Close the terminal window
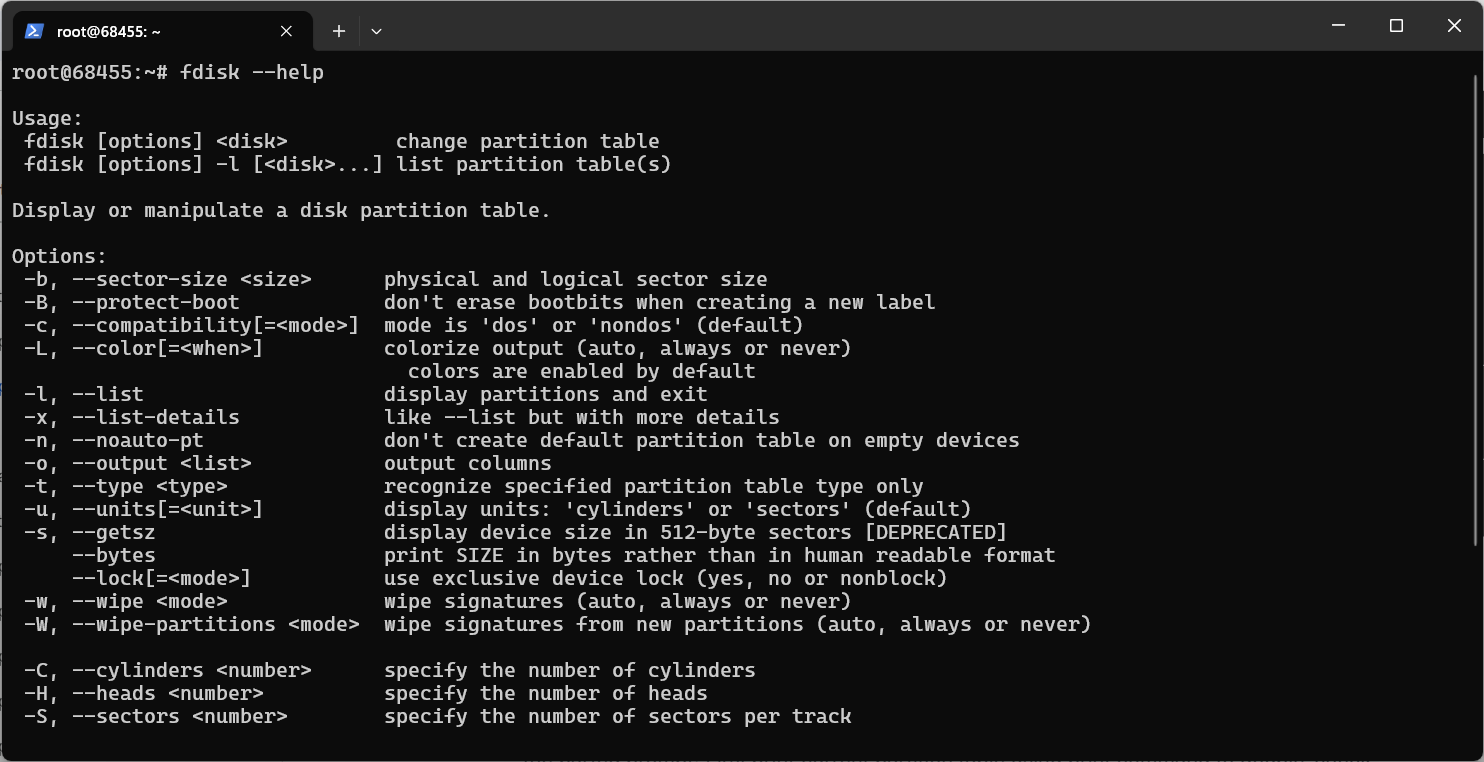This screenshot has width=1484, height=762. [1454, 26]
